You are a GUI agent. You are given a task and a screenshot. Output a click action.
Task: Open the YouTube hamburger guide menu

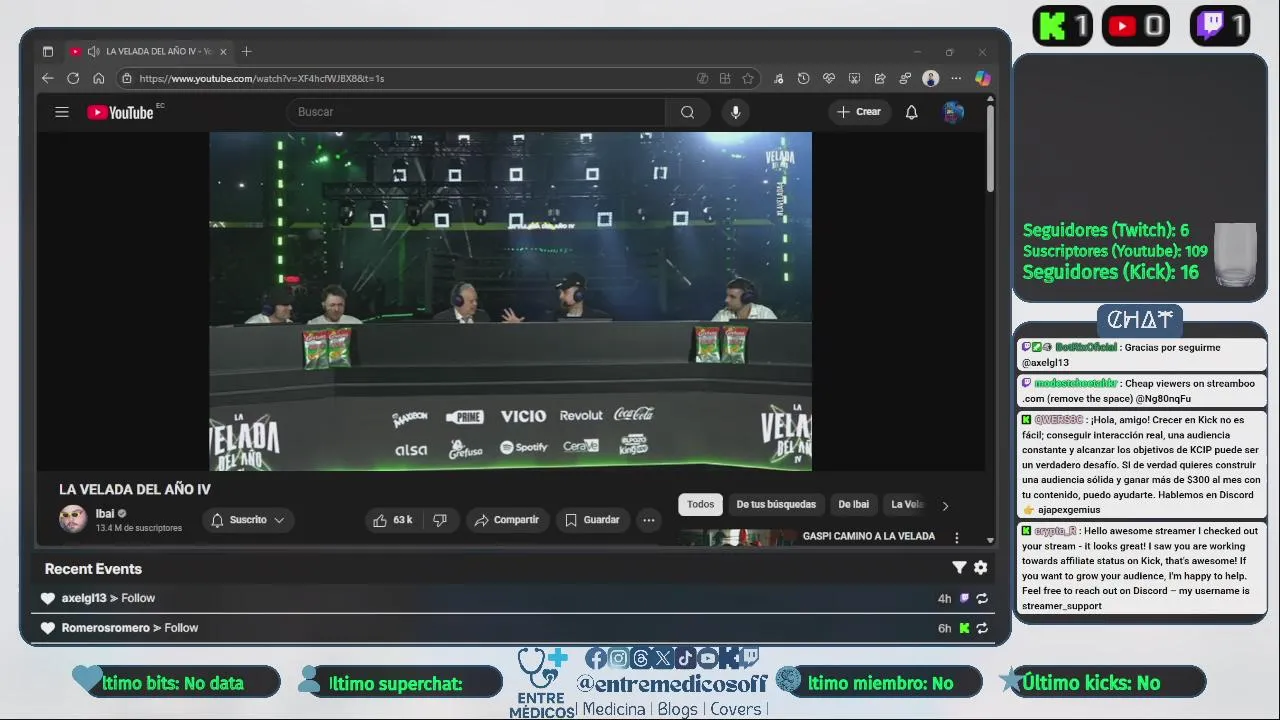tap(62, 112)
